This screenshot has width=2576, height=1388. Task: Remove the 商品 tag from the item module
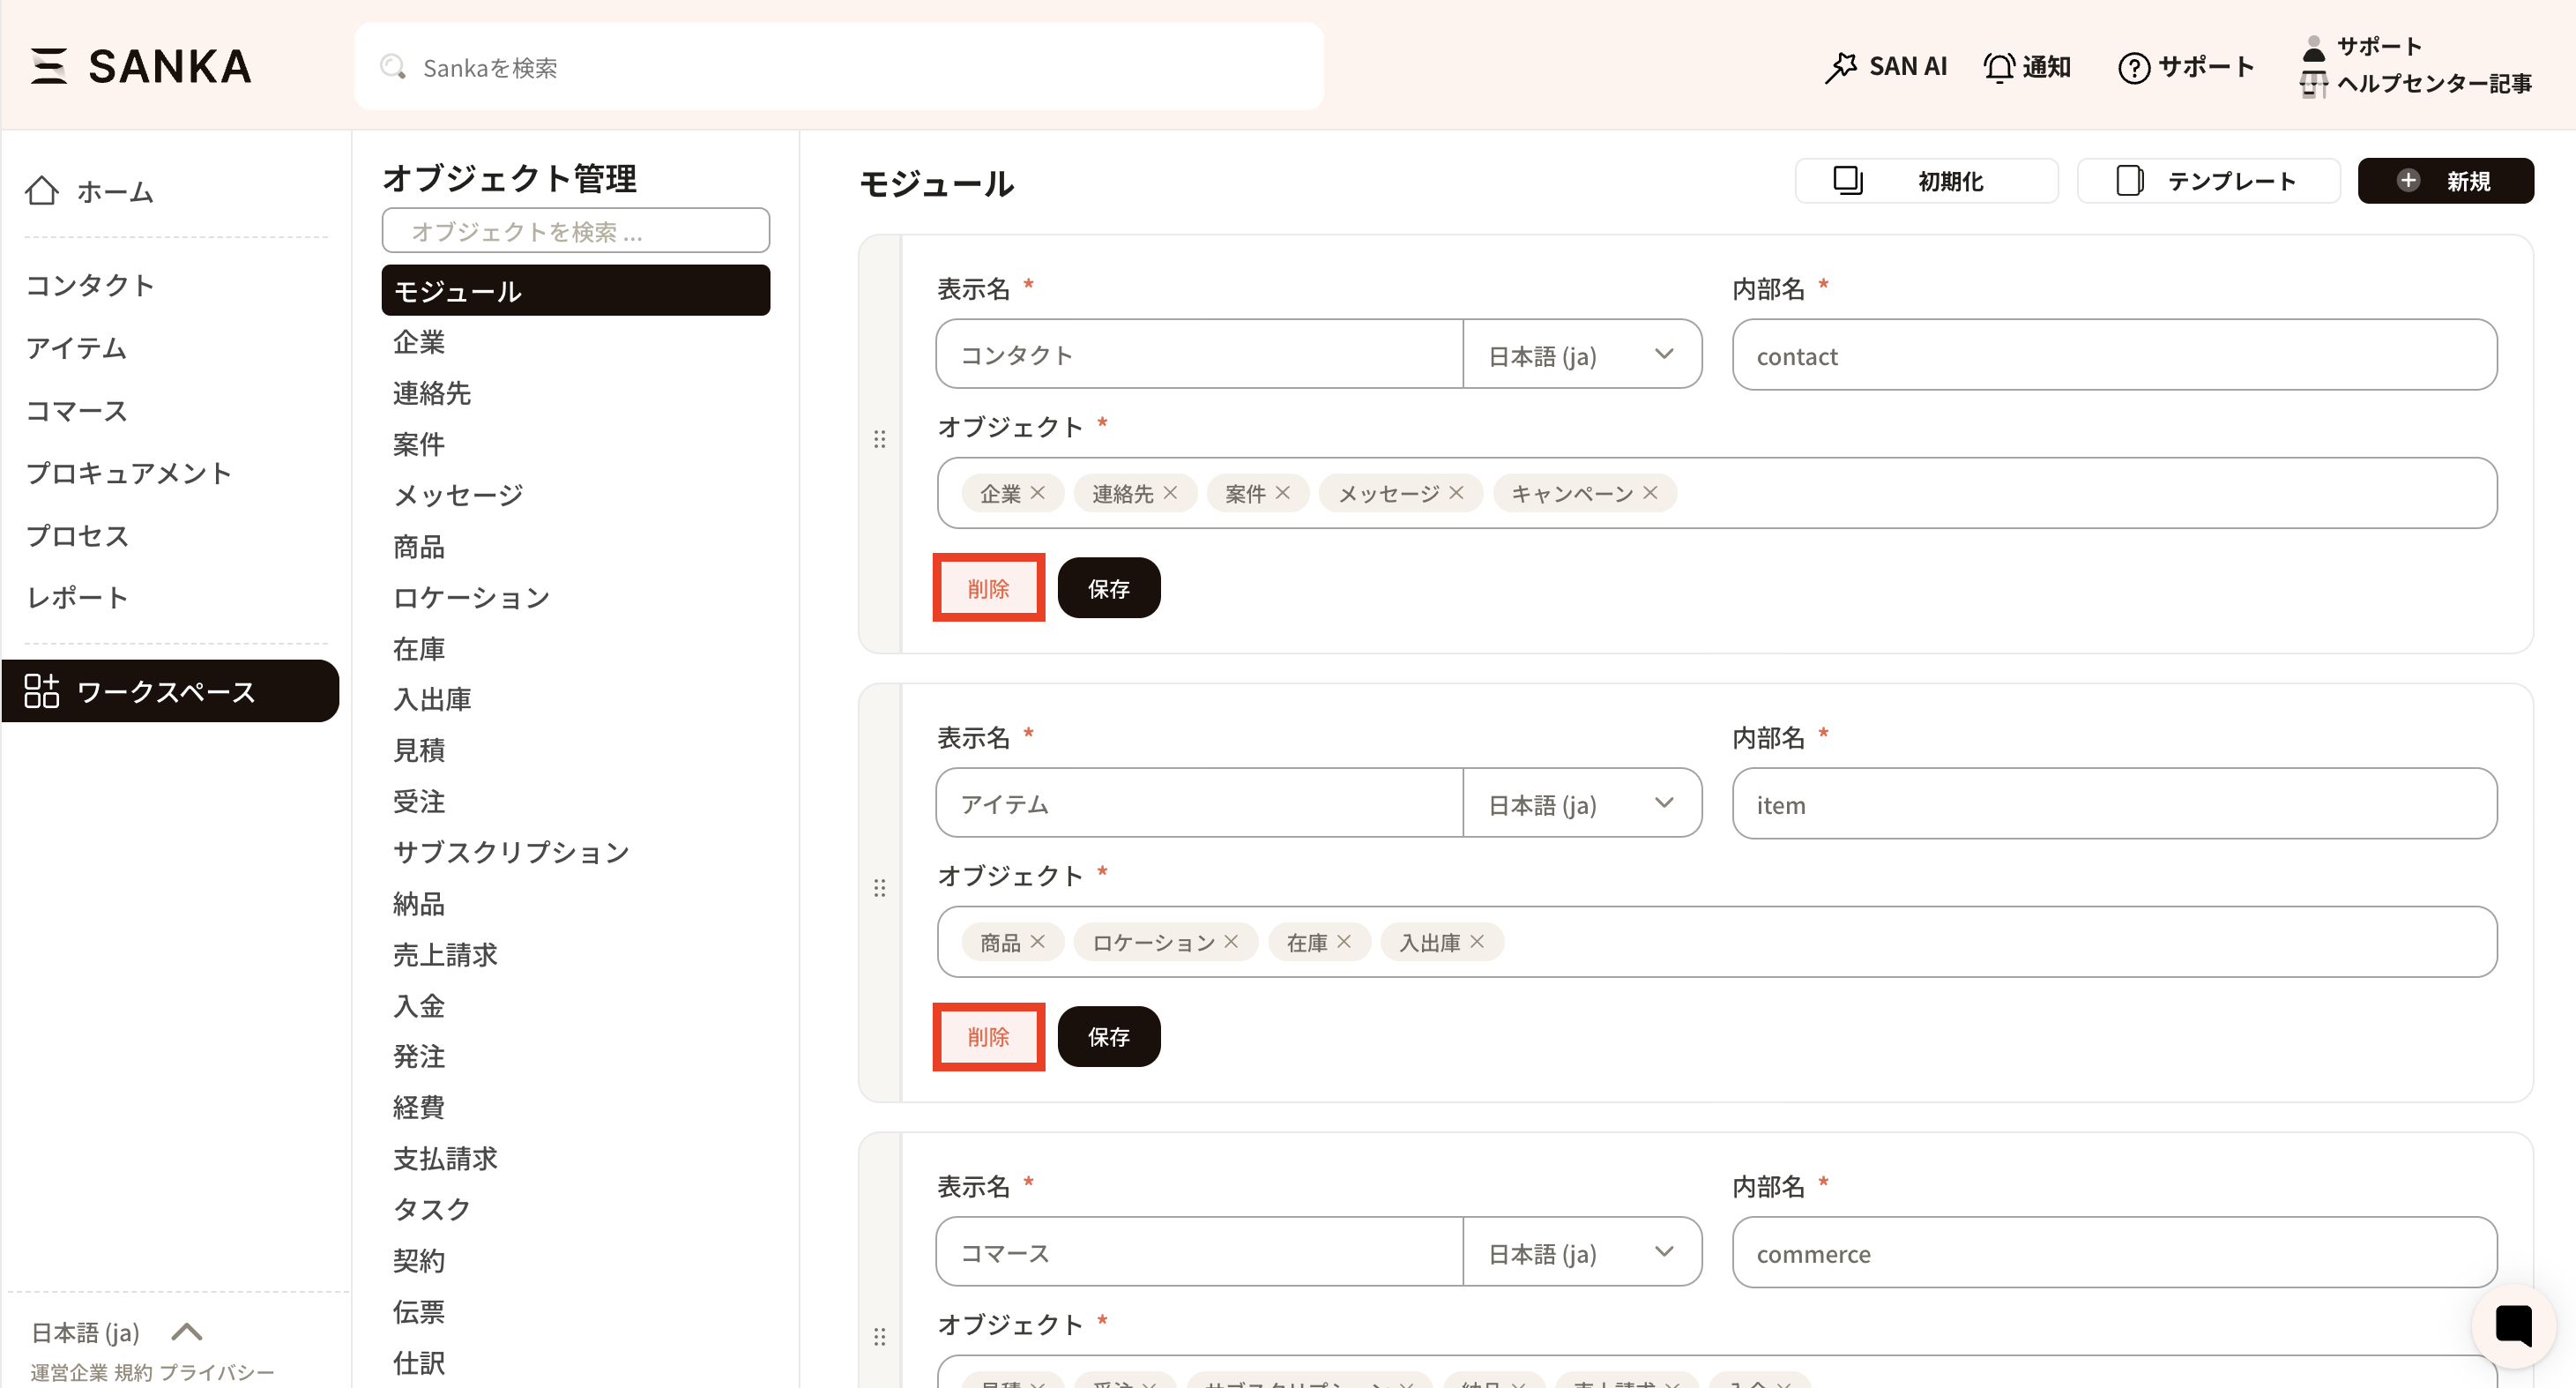(1037, 942)
